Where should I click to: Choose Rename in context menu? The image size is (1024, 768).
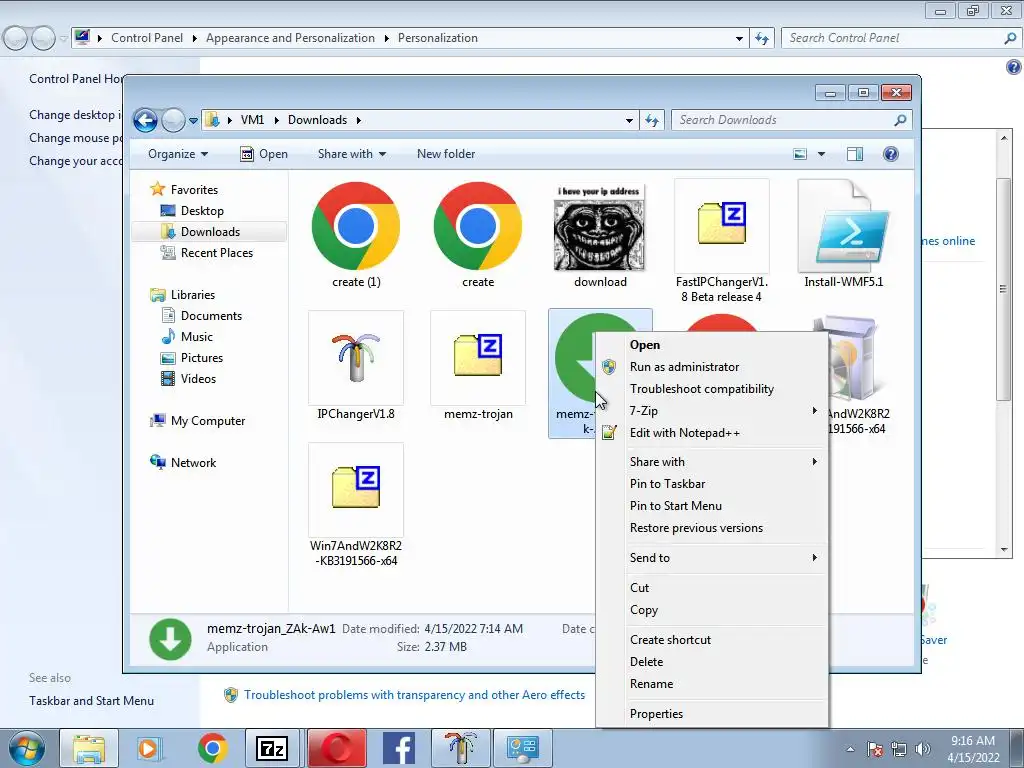(712, 684)
